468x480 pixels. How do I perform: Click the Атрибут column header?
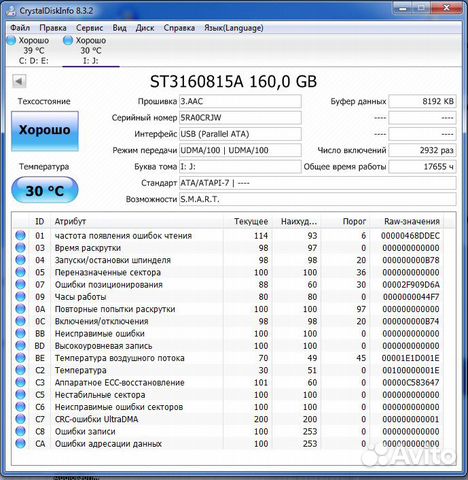pos(137,221)
